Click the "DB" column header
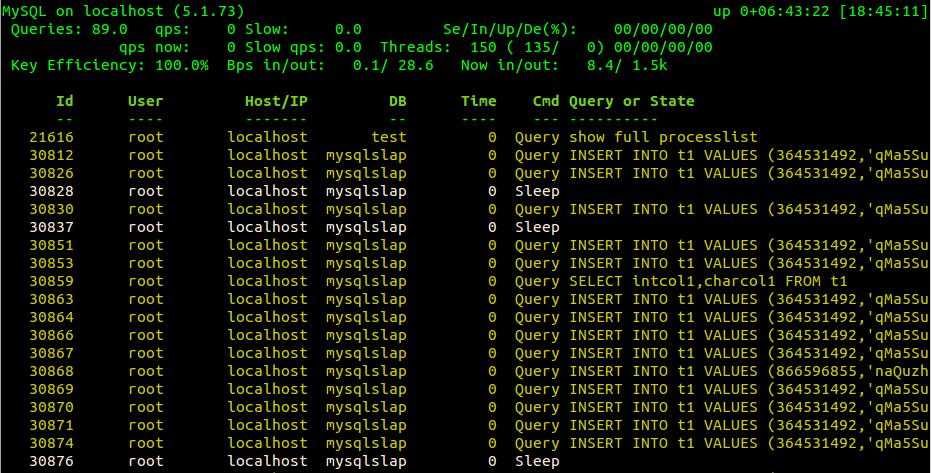 397,101
